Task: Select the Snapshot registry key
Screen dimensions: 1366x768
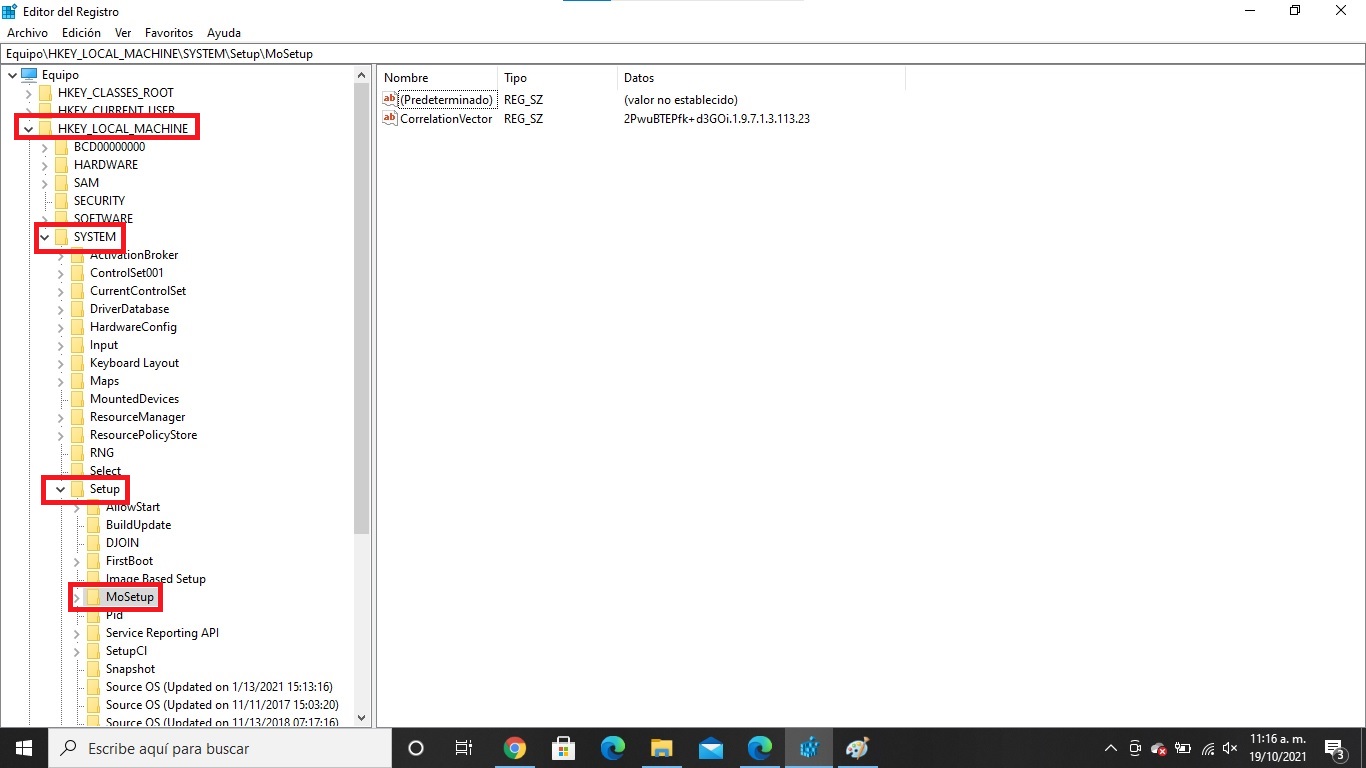Action: 131,669
